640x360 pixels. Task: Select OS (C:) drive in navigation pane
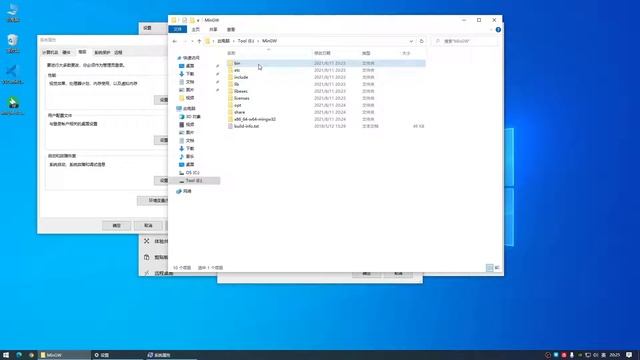click(x=192, y=173)
